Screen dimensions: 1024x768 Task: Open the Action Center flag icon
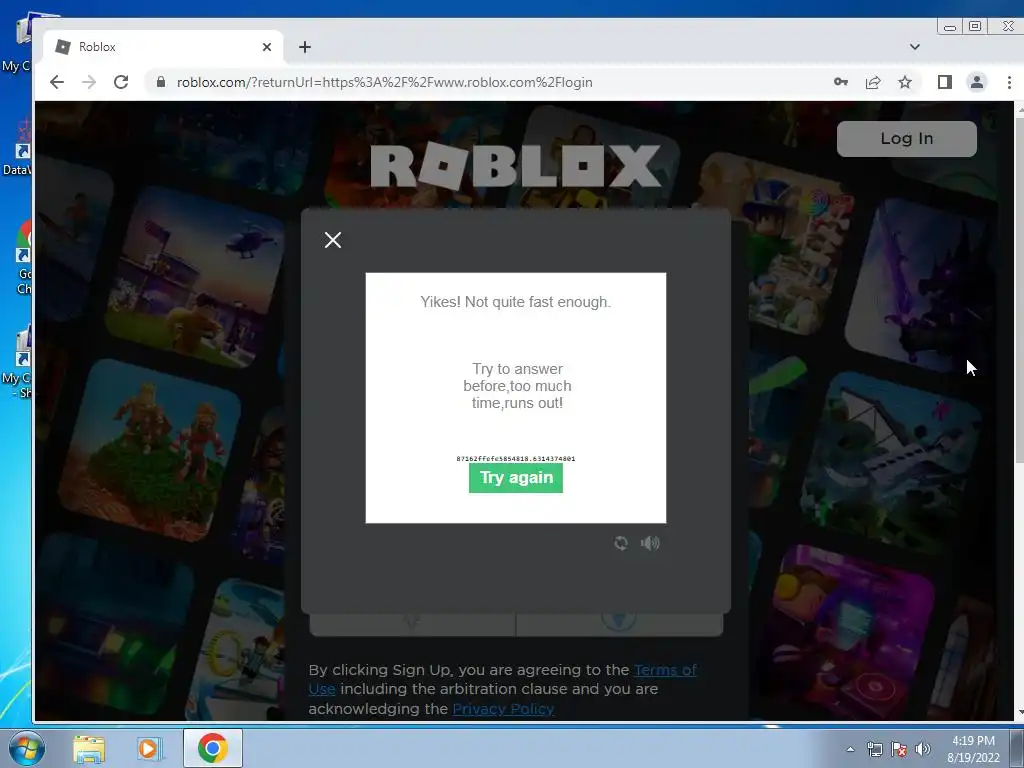click(x=899, y=749)
